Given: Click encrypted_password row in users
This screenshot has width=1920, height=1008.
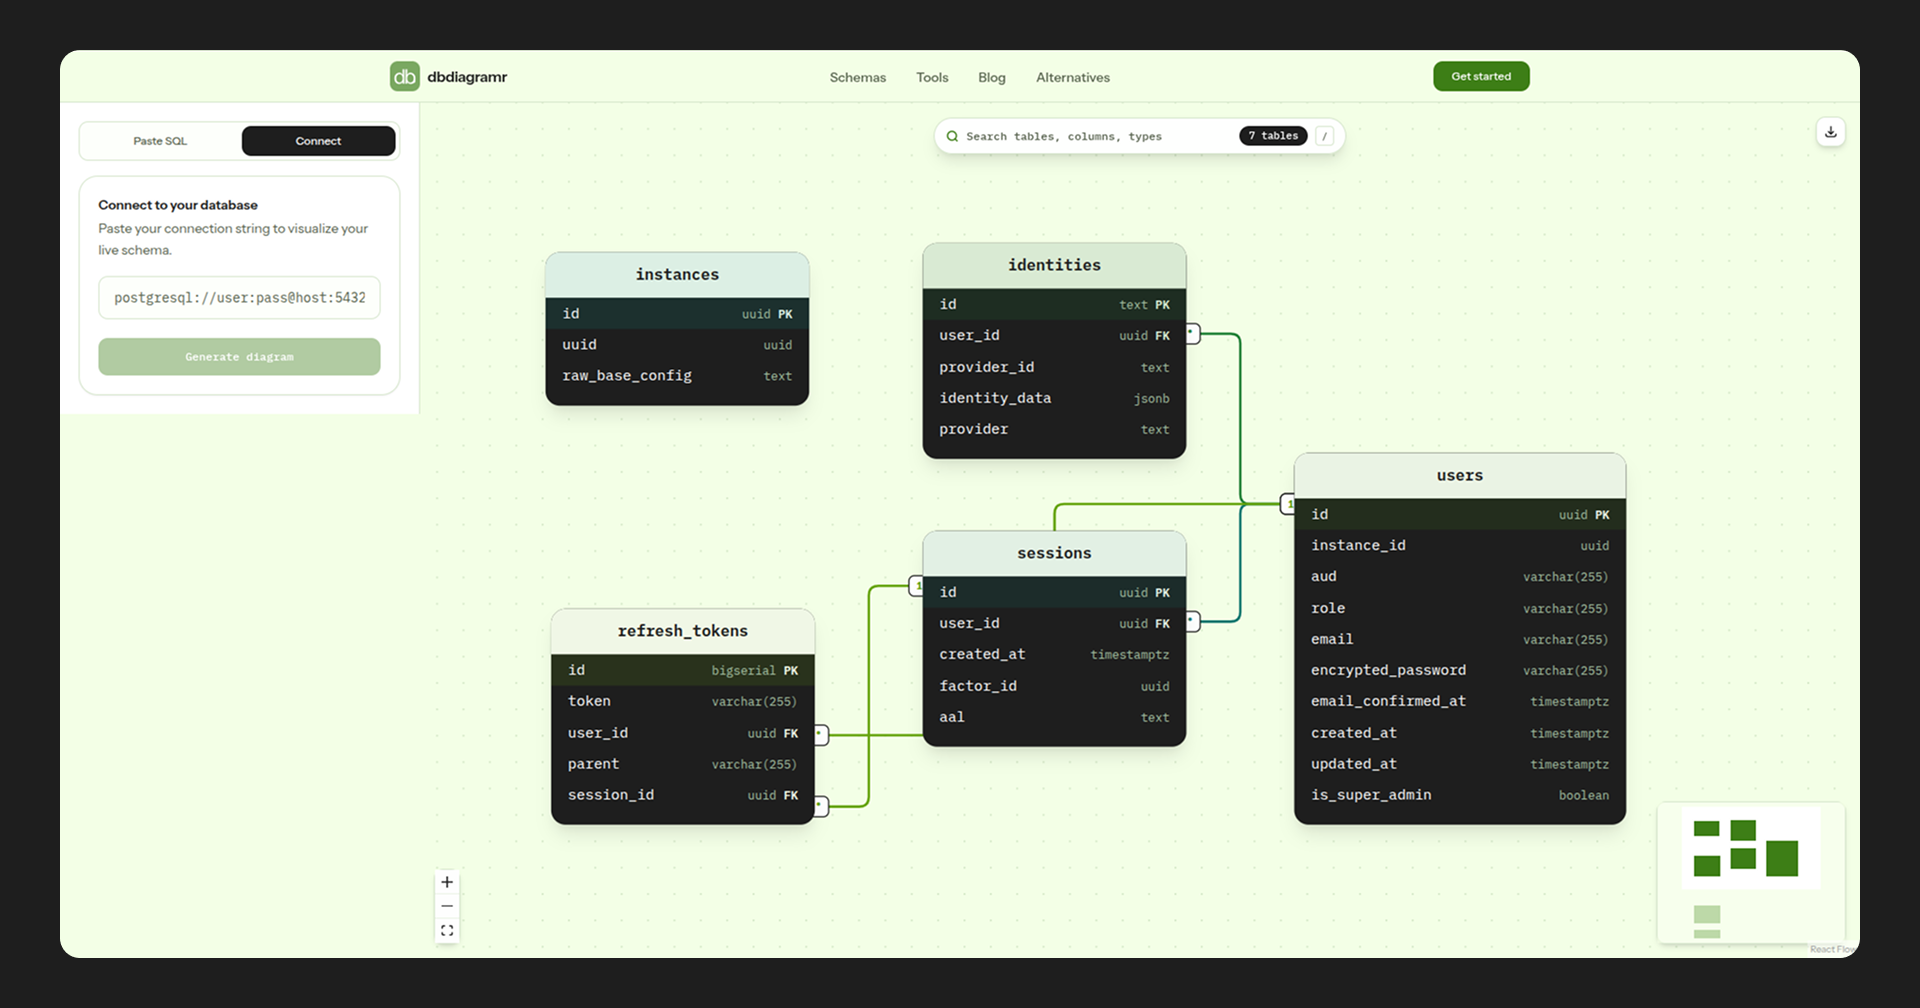Looking at the screenshot, I should (1460, 670).
